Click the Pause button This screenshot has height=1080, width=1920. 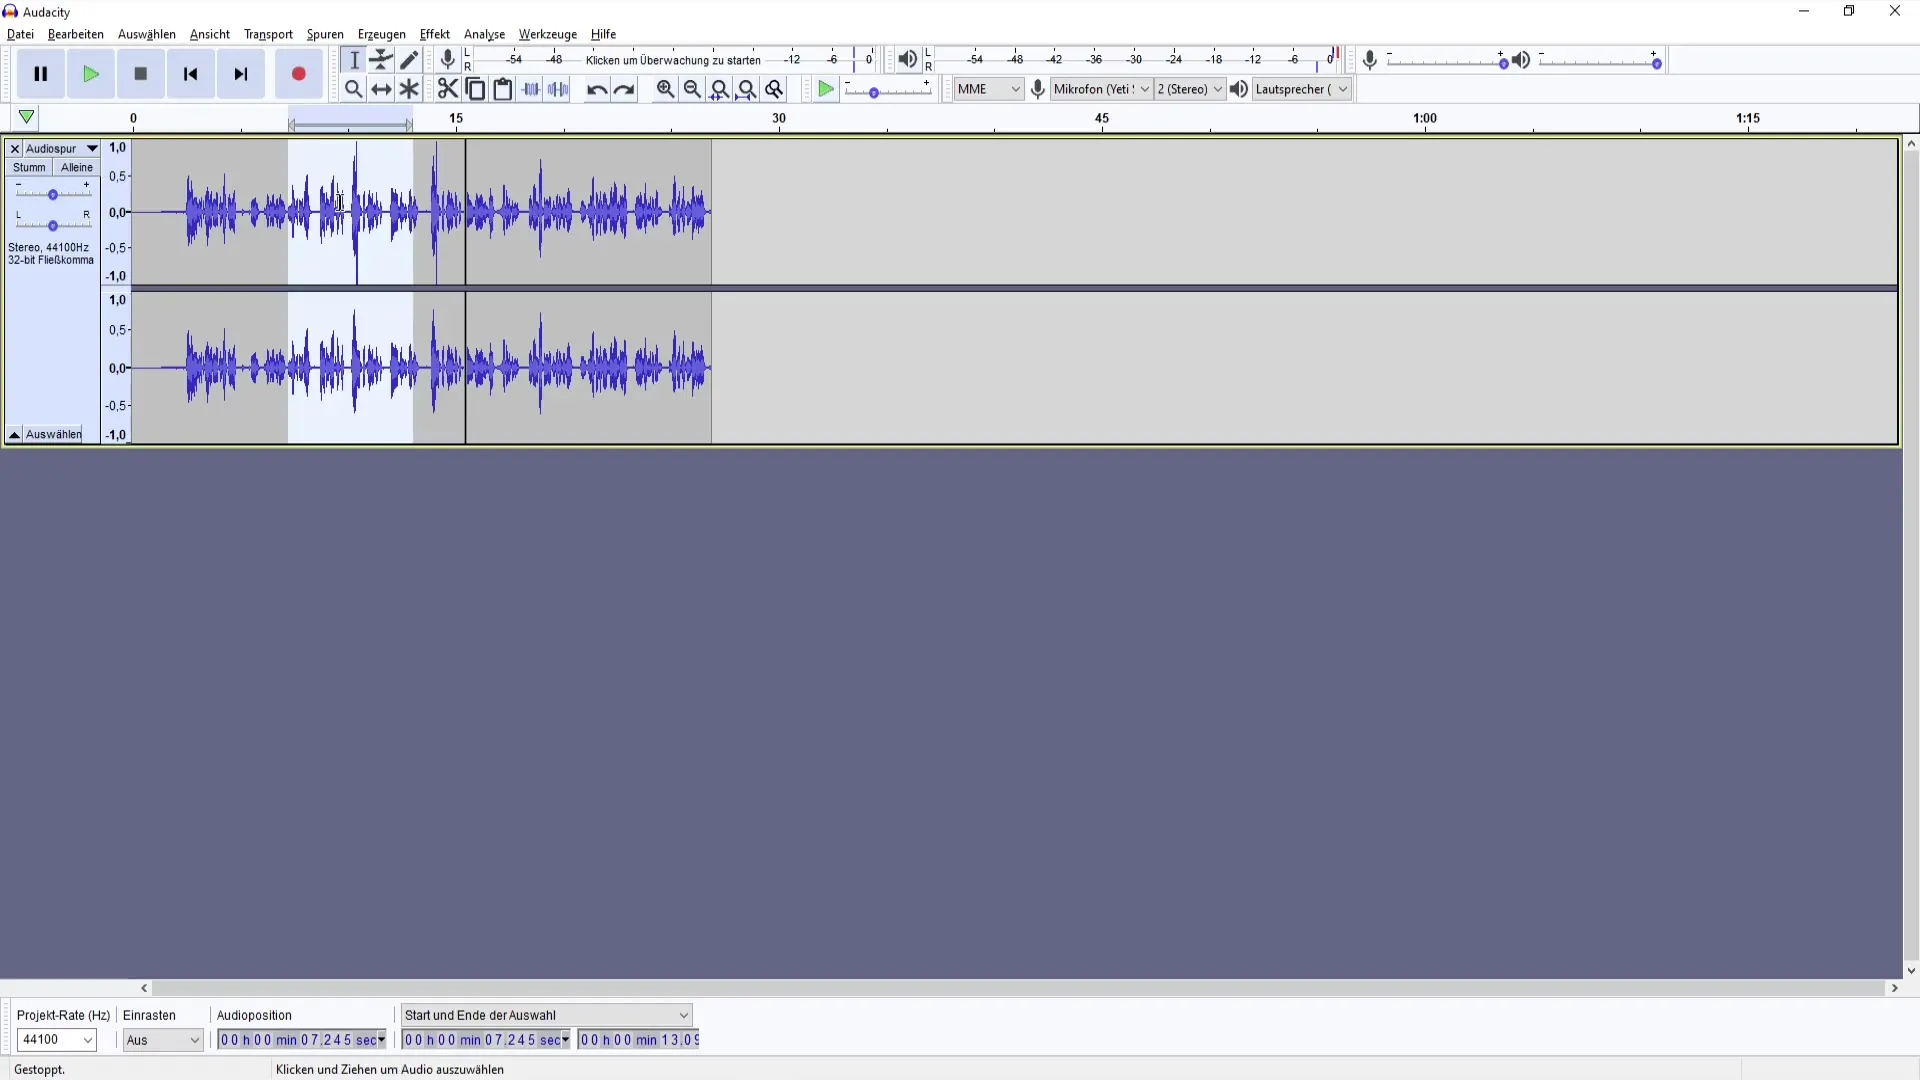[41, 74]
